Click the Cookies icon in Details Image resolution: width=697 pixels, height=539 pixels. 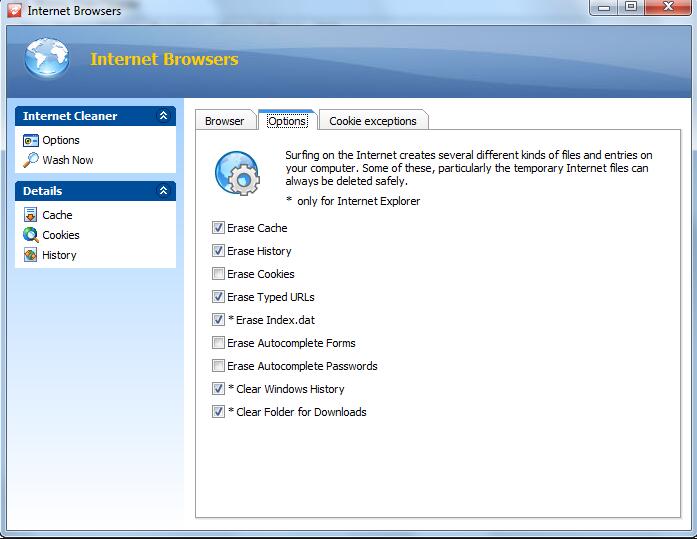31,235
